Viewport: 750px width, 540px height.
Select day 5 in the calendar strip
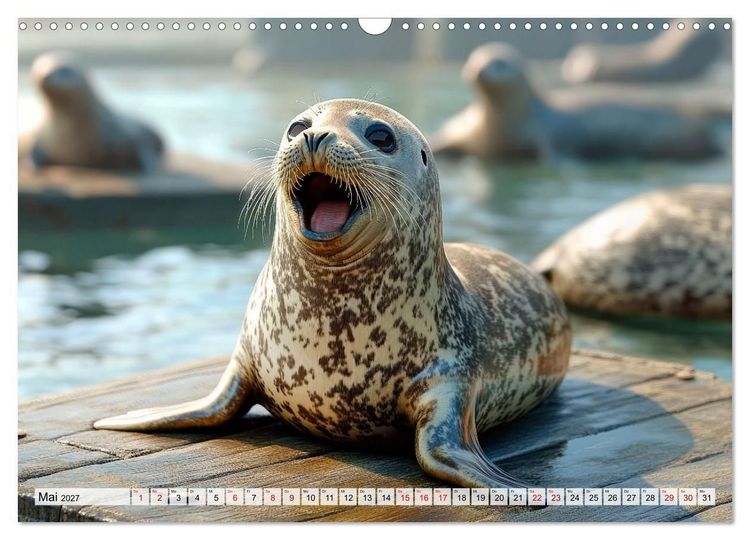pos(216,497)
